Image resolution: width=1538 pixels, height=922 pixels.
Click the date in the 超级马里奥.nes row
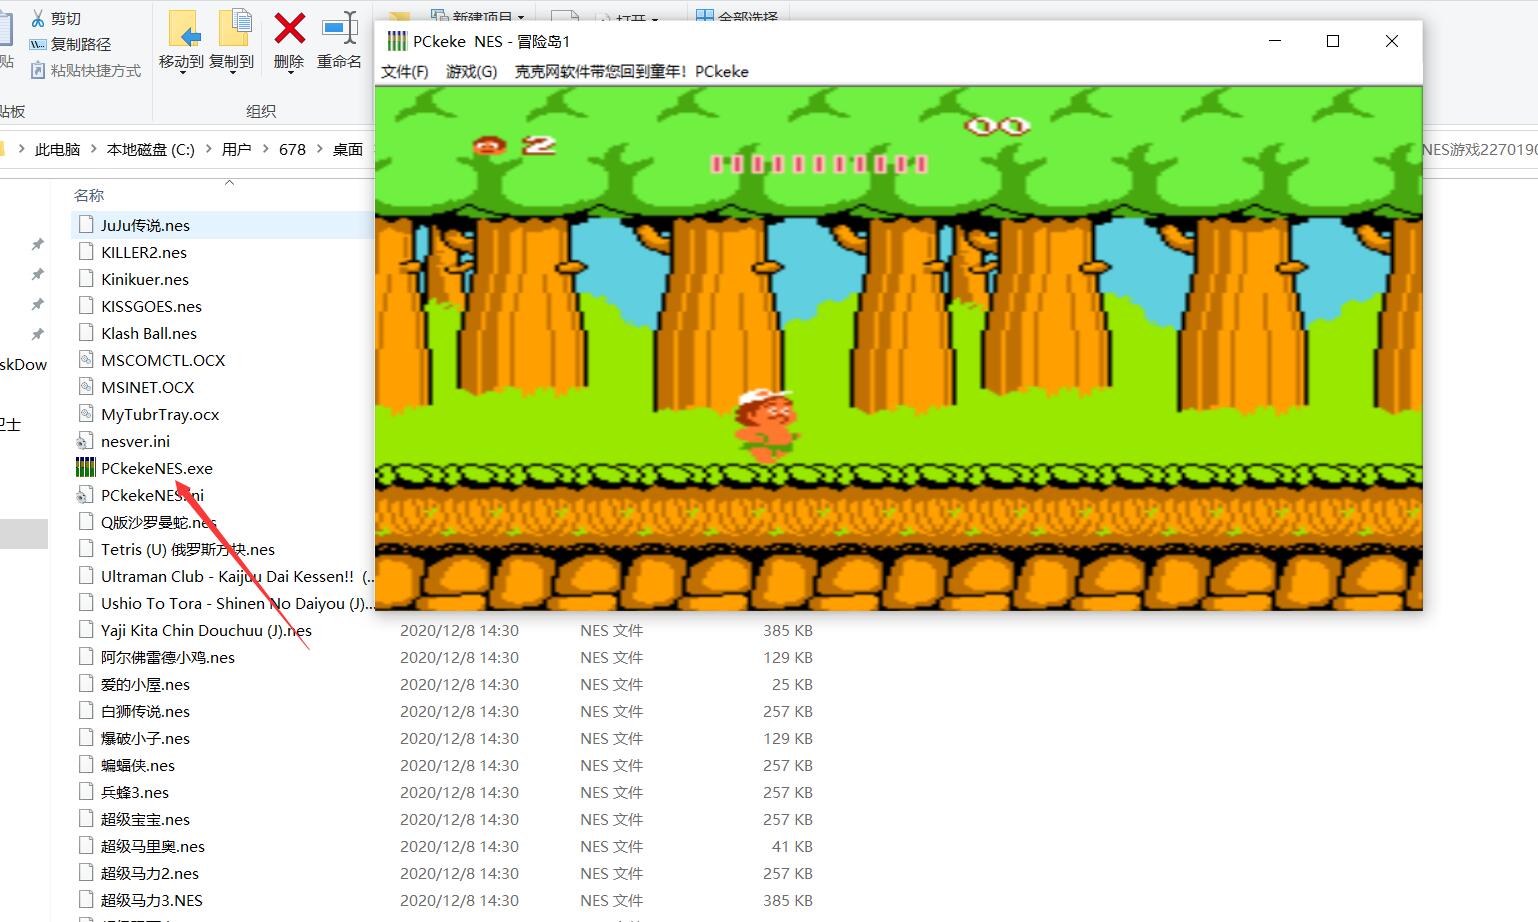[x=459, y=847]
